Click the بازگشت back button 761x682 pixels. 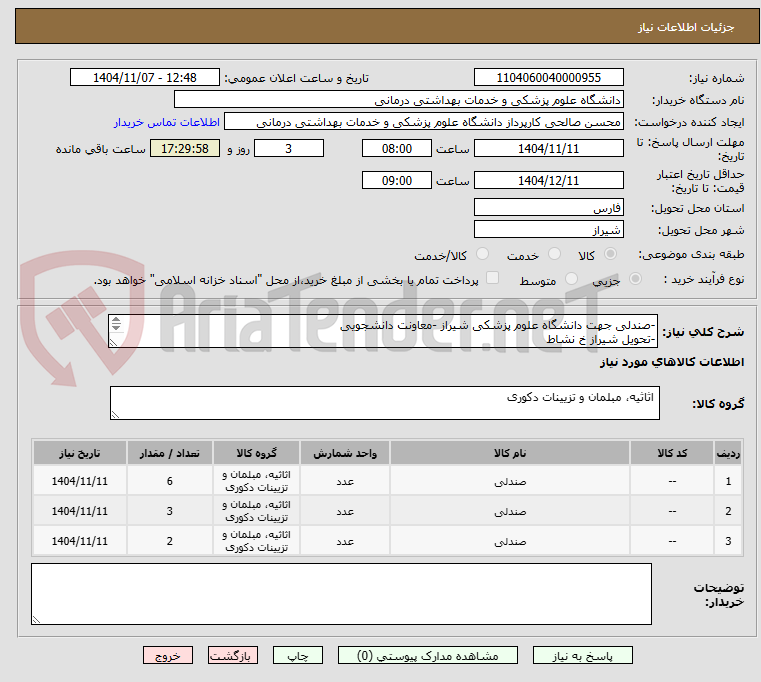[x=232, y=655]
